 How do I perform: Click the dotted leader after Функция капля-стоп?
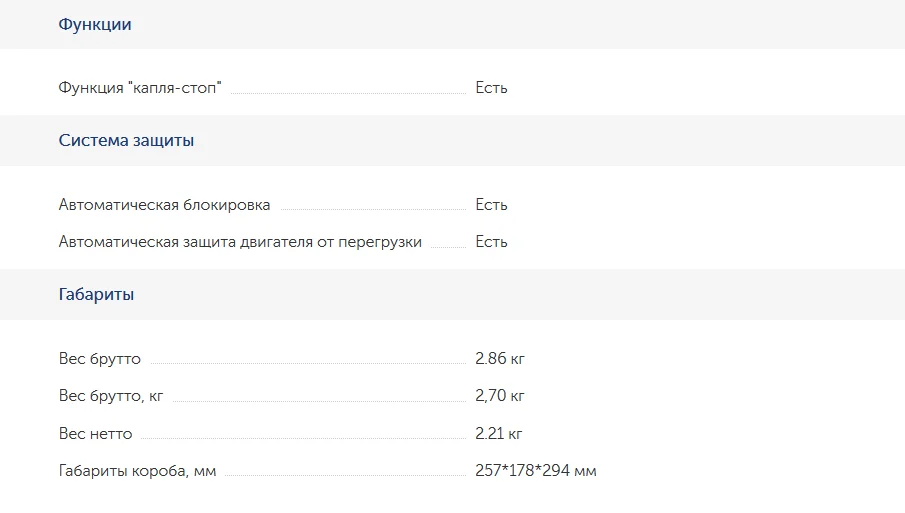pos(349,93)
